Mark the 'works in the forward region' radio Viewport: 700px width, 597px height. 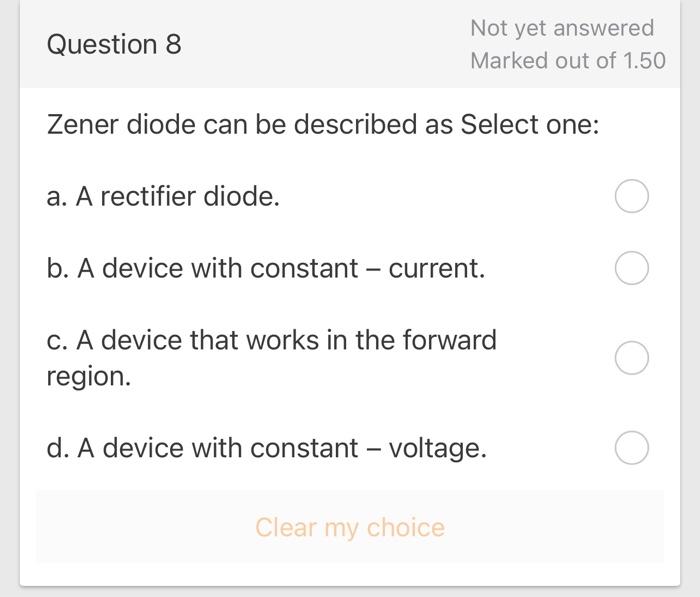631,358
